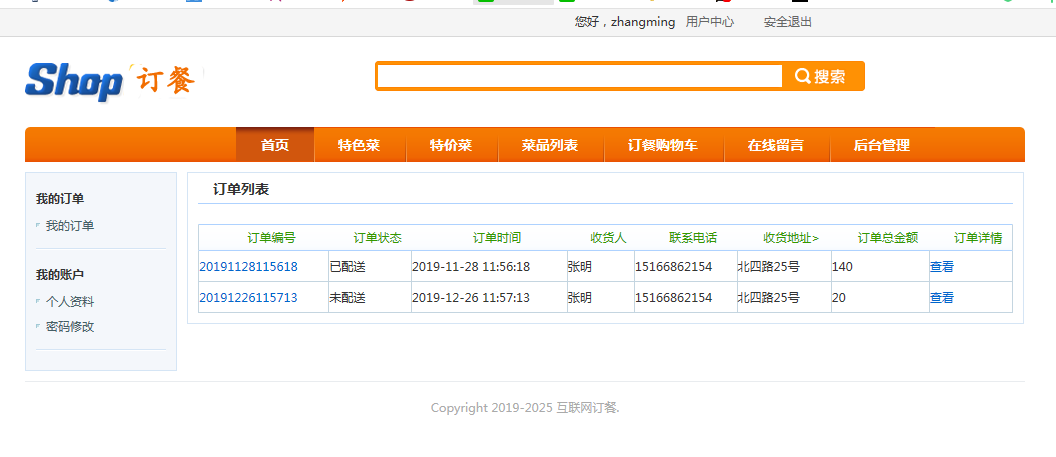Click the 订单编号 column header
Viewport: 1056px width, 457px height.
(271, 238)
